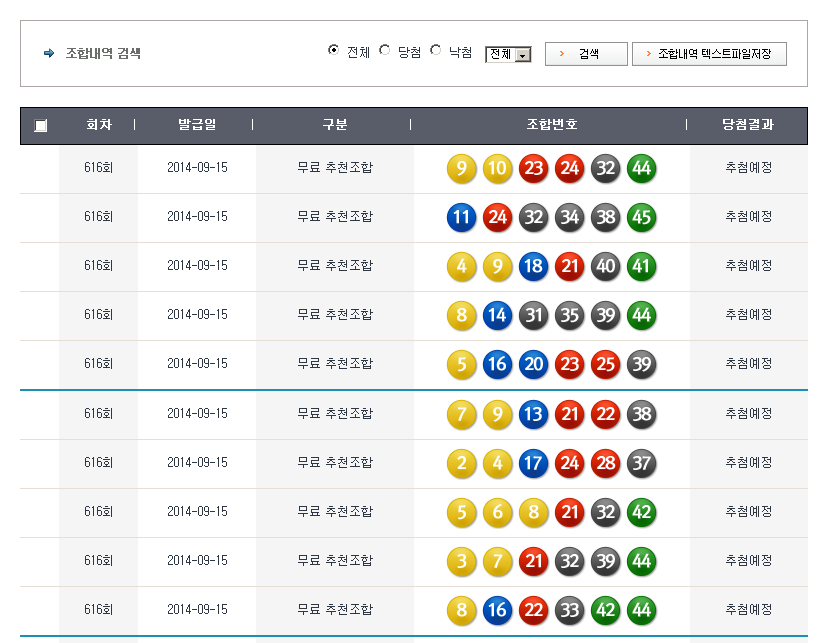
Task: Click the red number 25 ball
Action: 605,364
